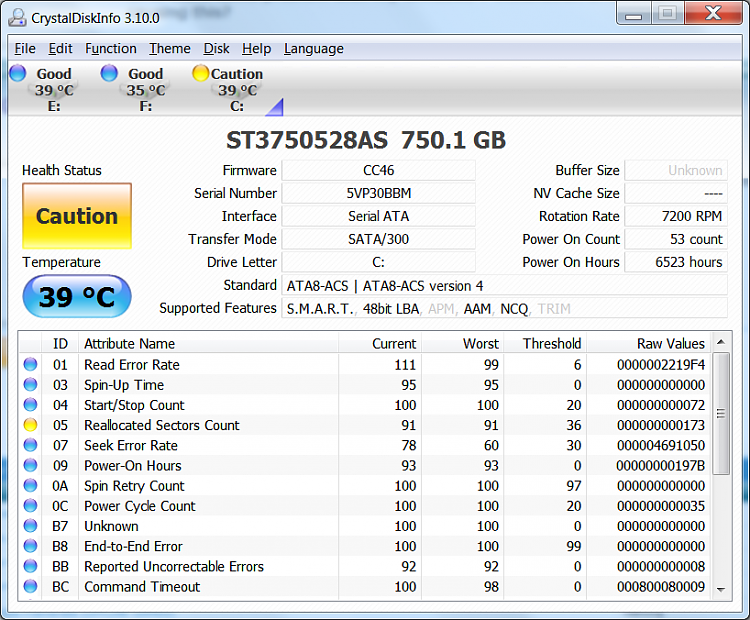This screenshot has height=620, width=750.
Task: Click the blue orb for Seek Error Rate
Action: [x=30, y=445]
